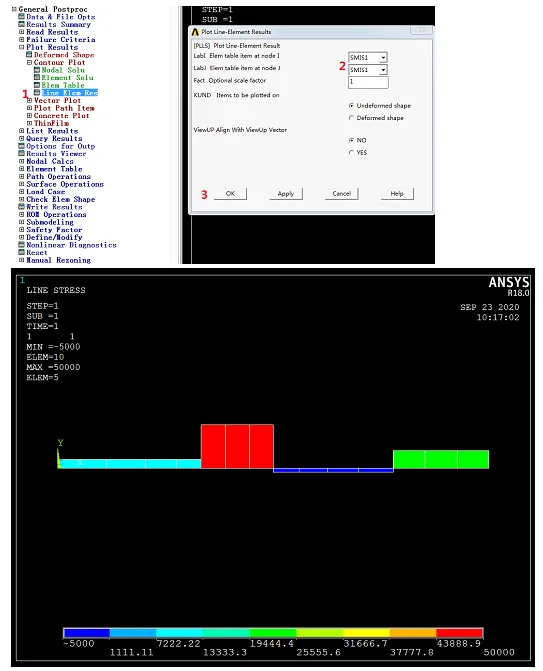
Task: Select Undeformed shape radio option
Action: [x=351, y=106]
